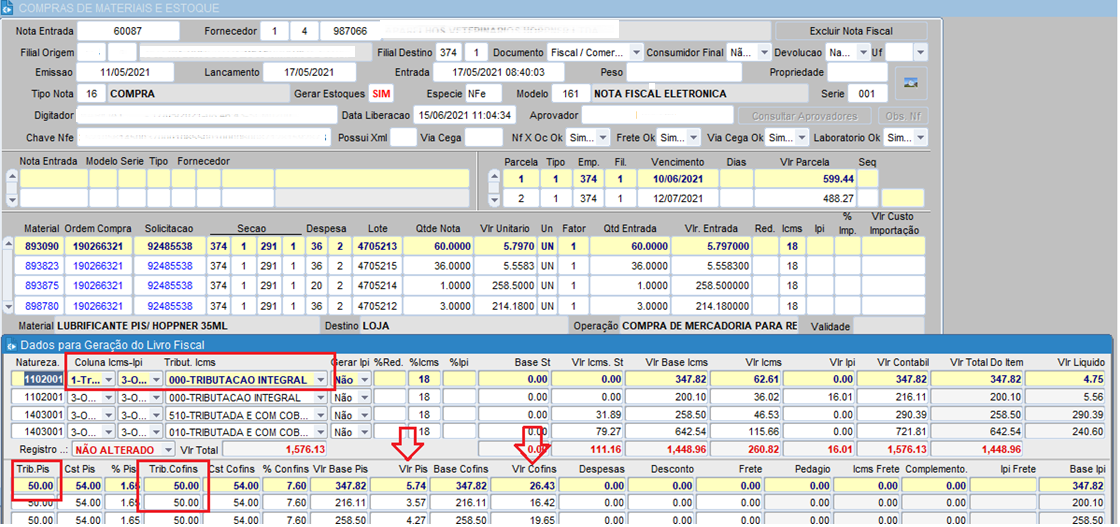Click the Lancamento date field
This screenshot has height=527, width=1120.
309,72
